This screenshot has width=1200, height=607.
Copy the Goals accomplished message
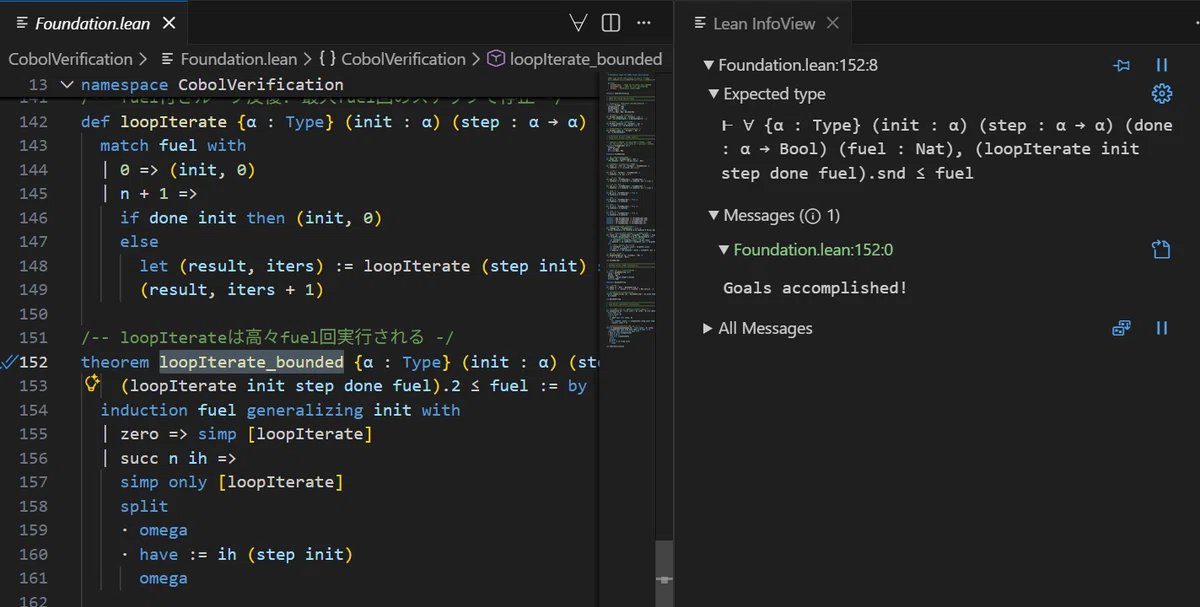tap(1162, 250)
